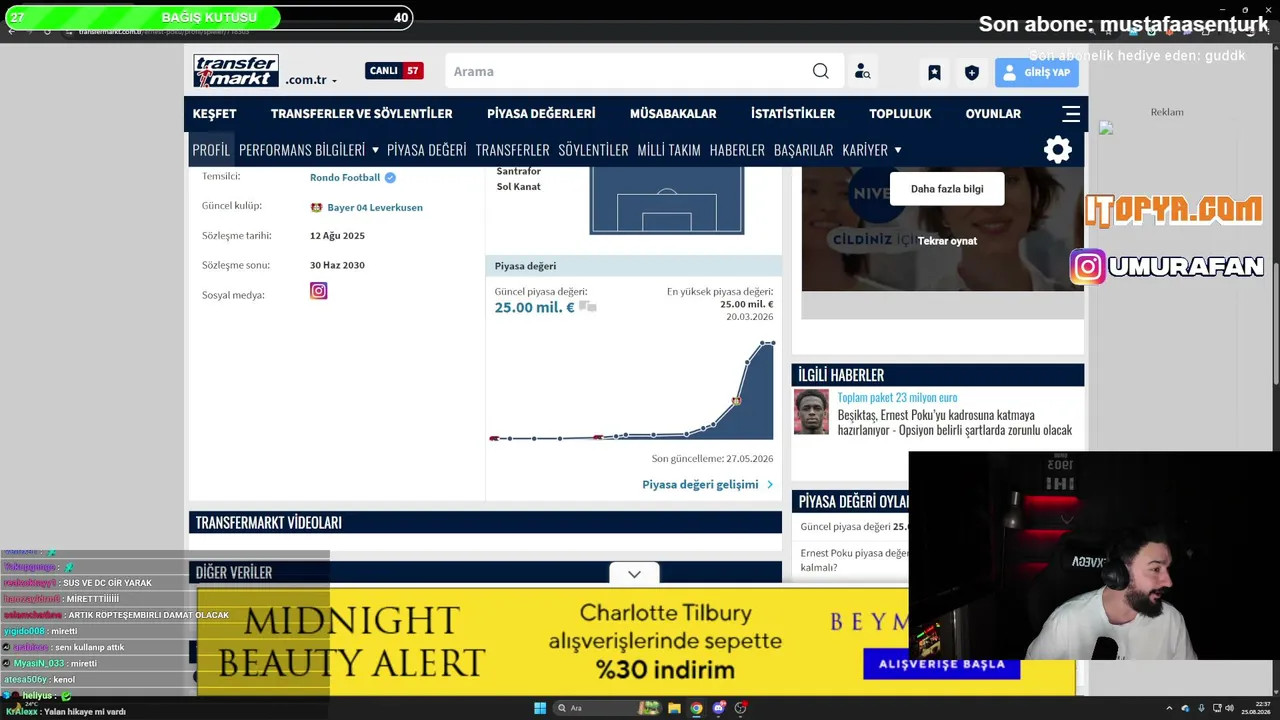
Task: Open the person search icon
Action: pos(862,72)
